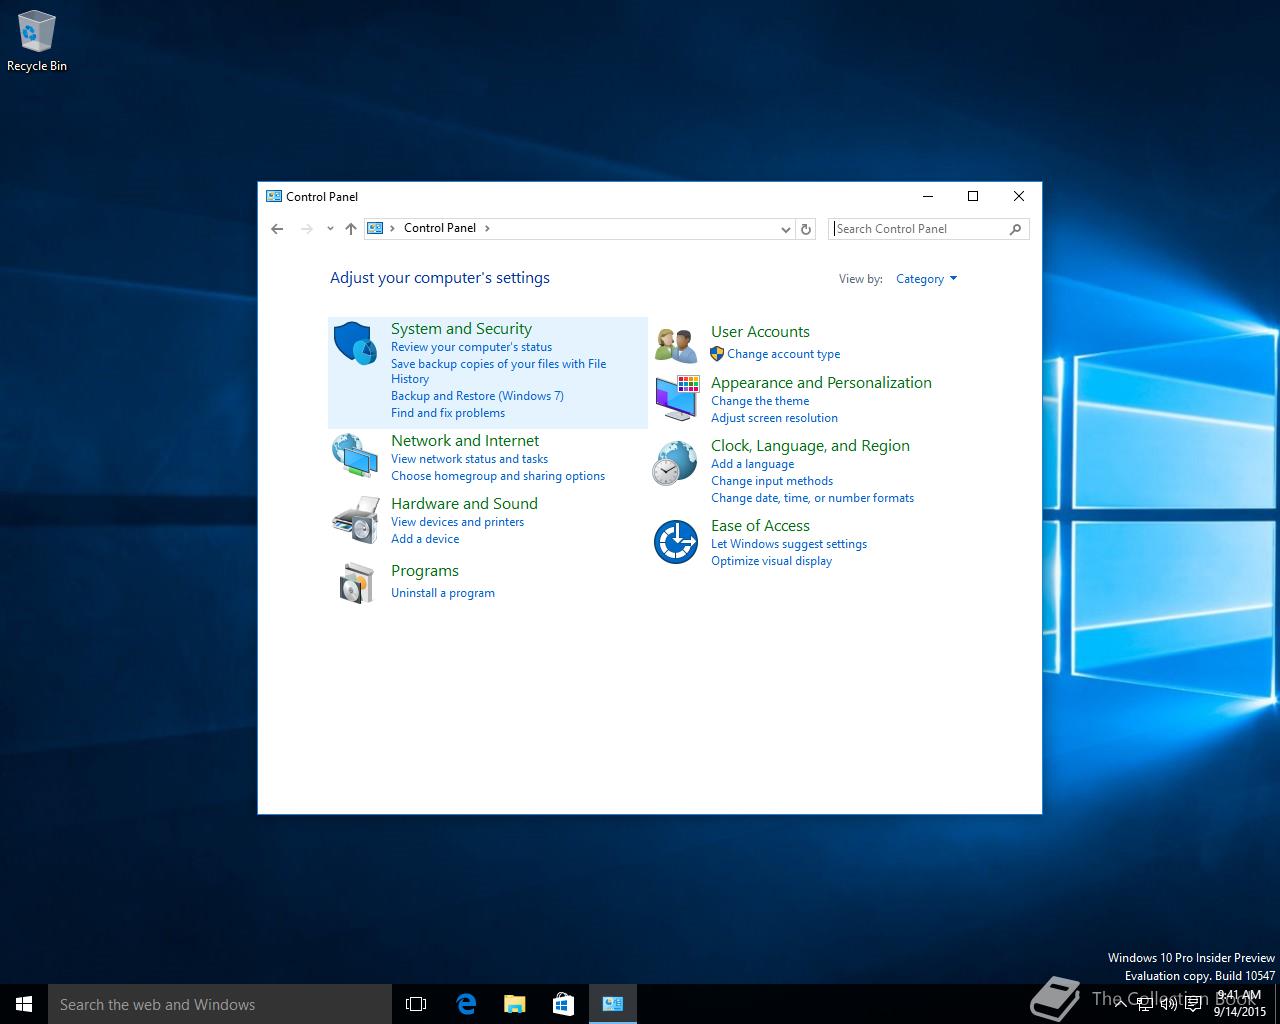Screen dimensions: 1280x1024
Task: Click the Control Panel icon in the address bar
Action: click(375, 228)
